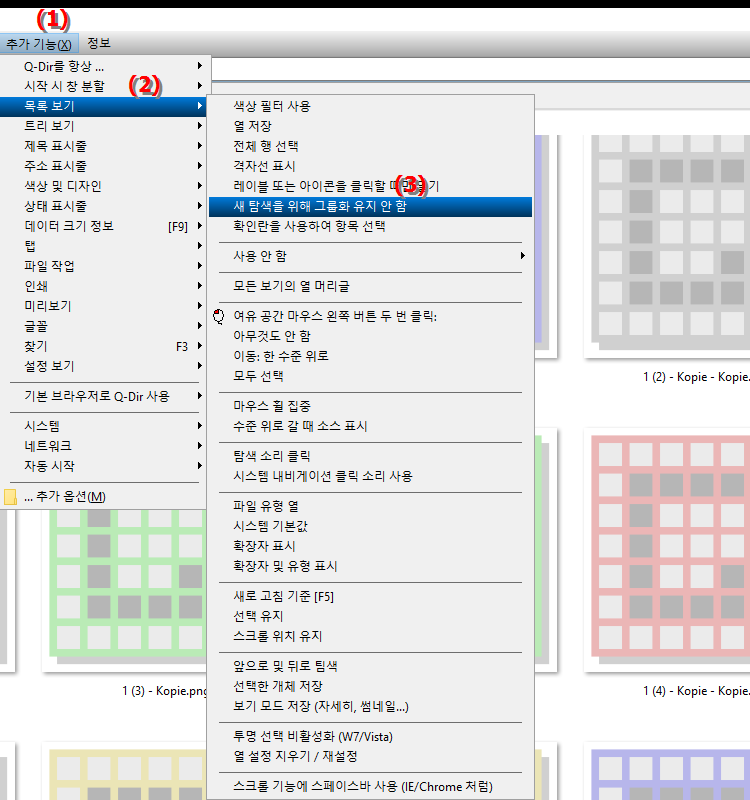This screenshot has height=800, width=750.
Task: Open the 미리보기 menu entry
Action: click(x=105, y=306)
